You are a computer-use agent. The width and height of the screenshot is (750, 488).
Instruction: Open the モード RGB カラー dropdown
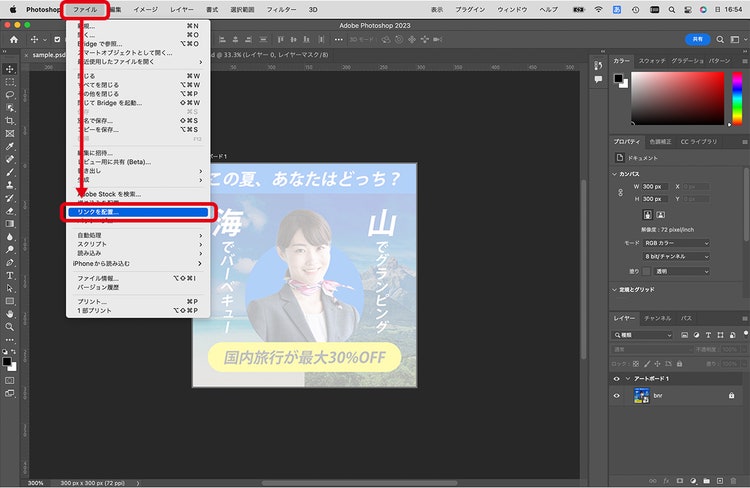tap(676, 243)
